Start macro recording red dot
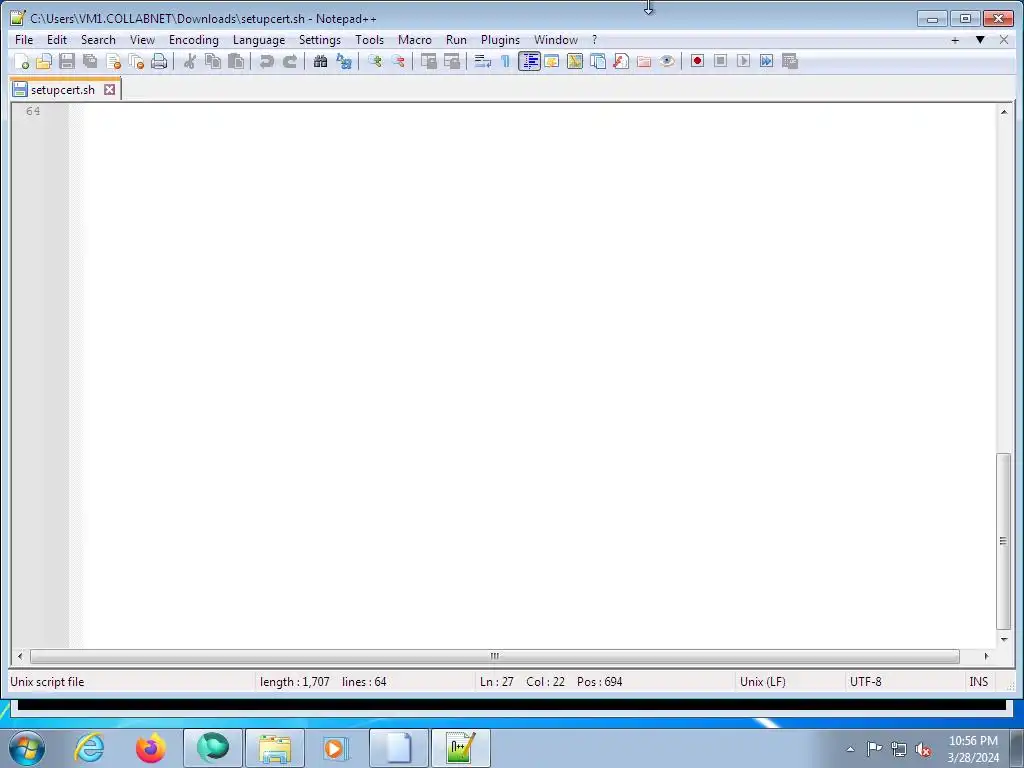 pos(697,61)
